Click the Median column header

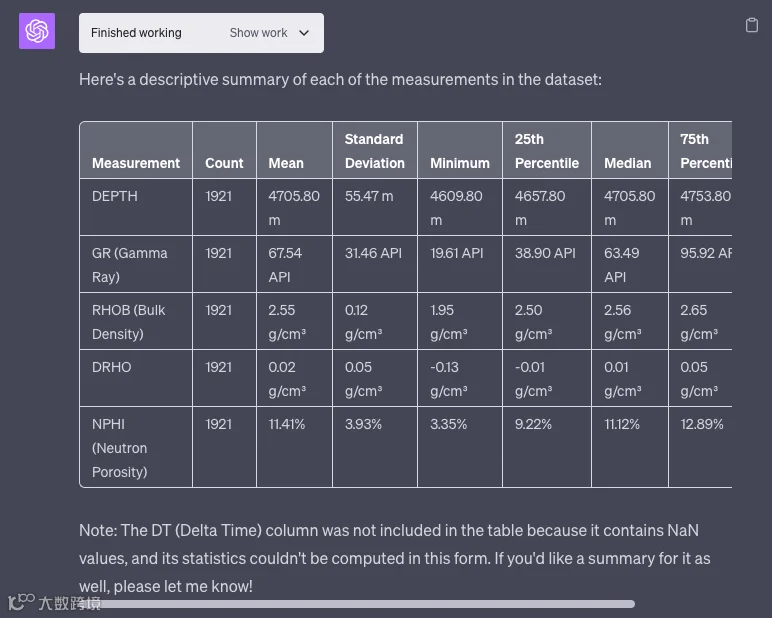tap(628, 163)
